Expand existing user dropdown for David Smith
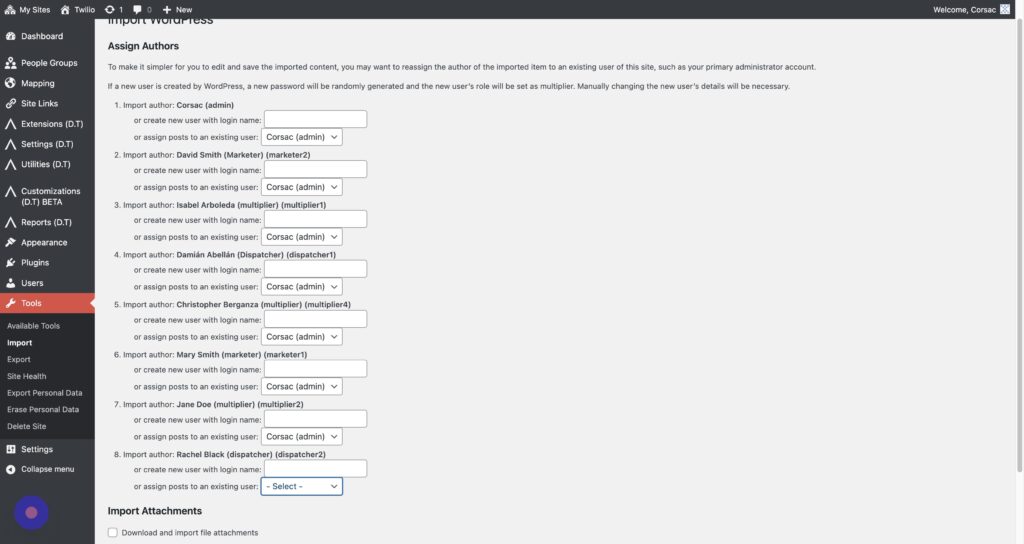 [x=301, y=187]
